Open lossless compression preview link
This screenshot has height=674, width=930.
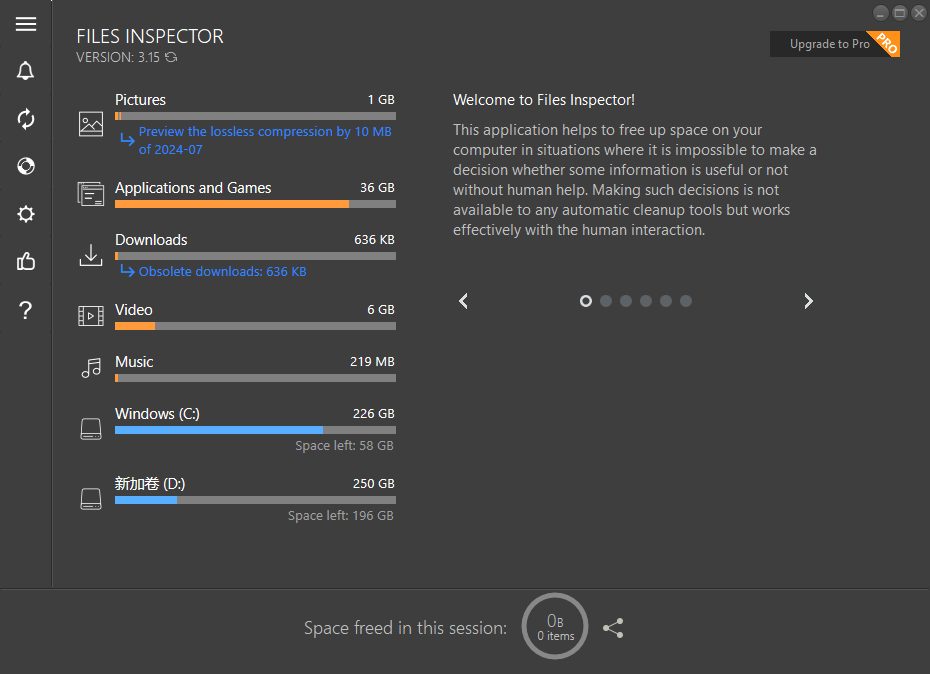265,140
